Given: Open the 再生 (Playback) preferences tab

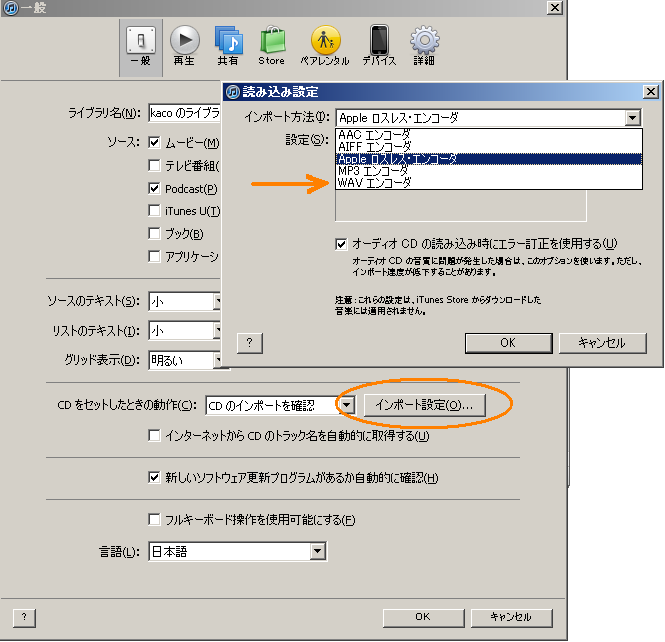Looking at the screenshot, I should [x=184, y=46].
